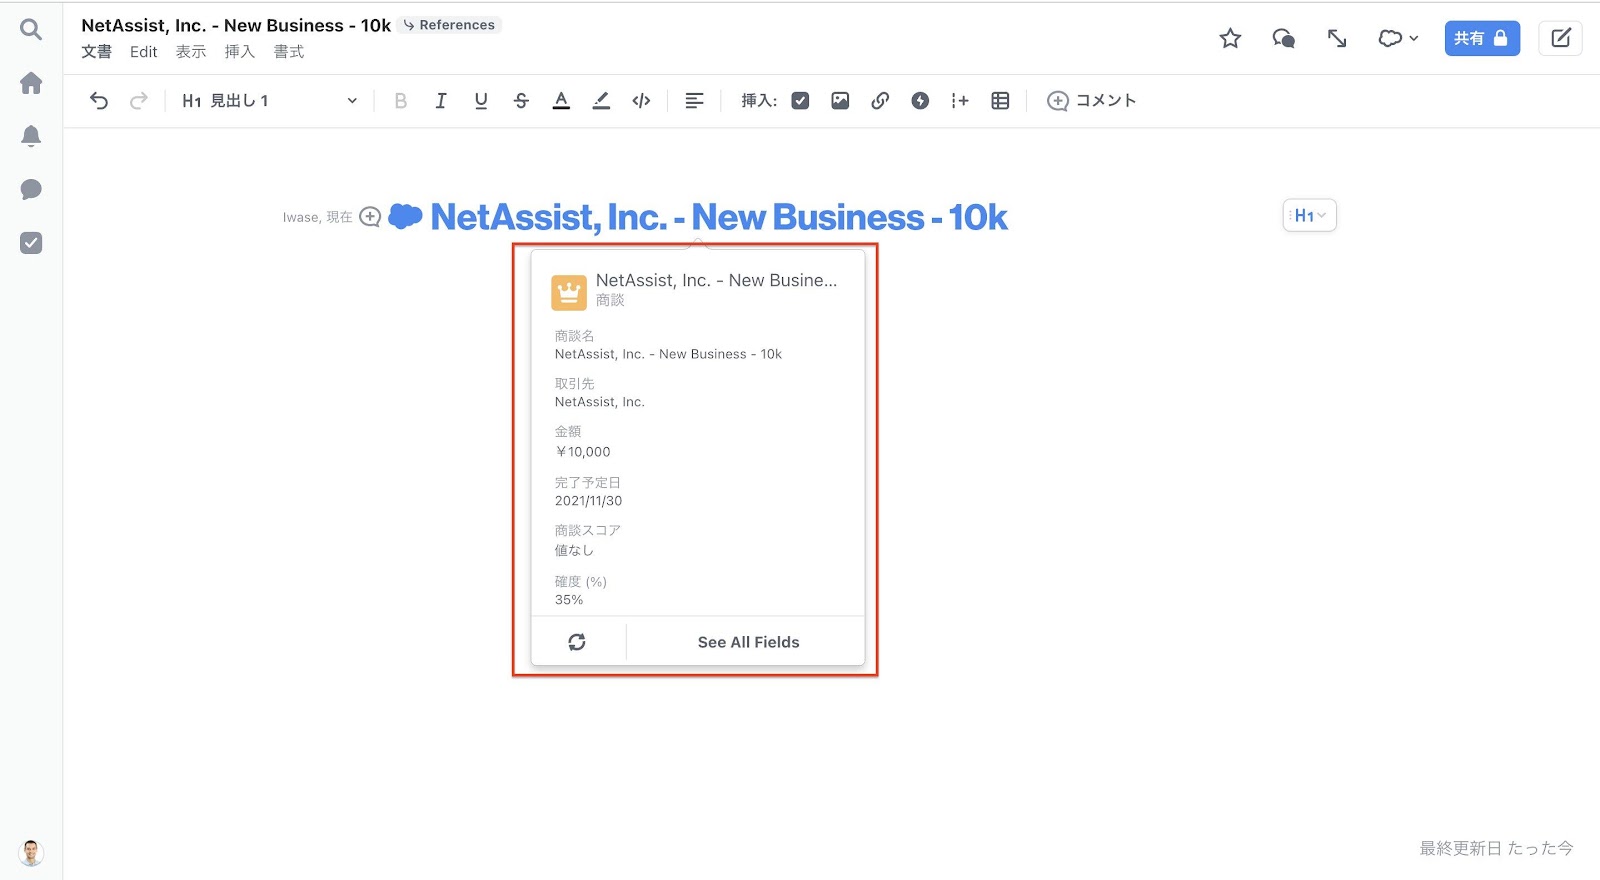Open the H1 heading style dropdown at right

[x=1310, y=215]
